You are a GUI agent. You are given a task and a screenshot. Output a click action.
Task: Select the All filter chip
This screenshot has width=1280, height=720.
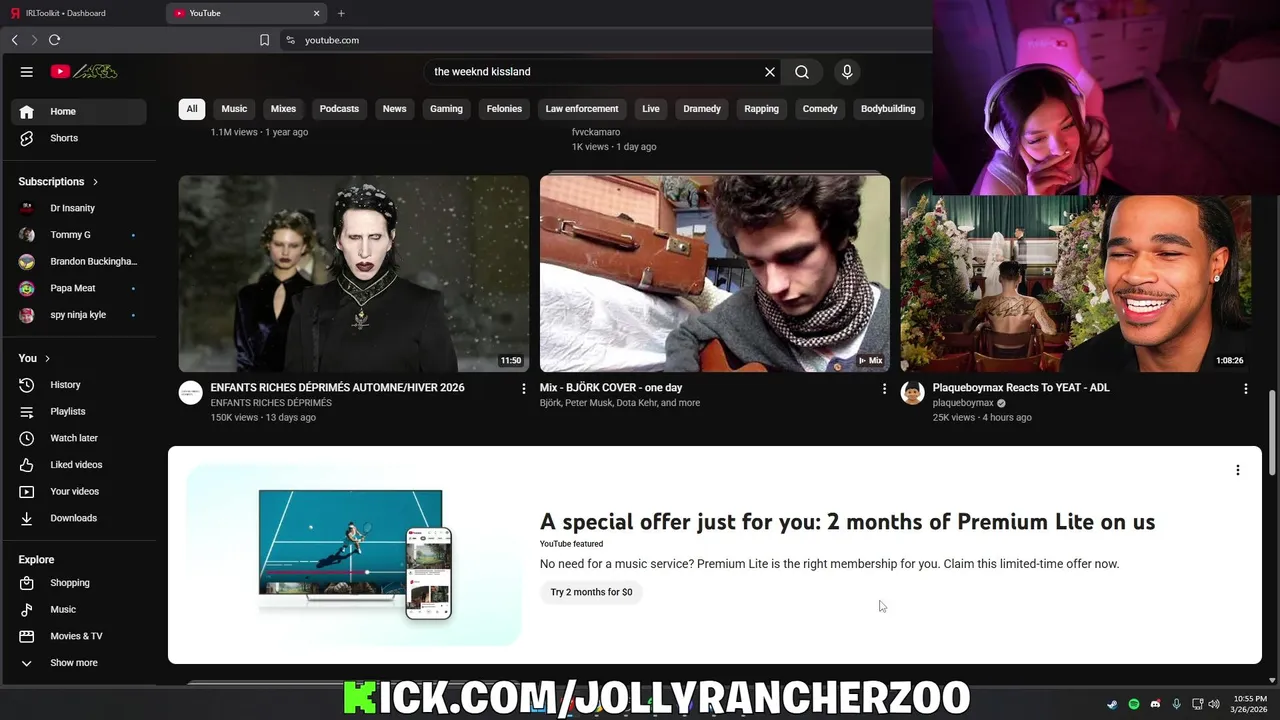point(192,109)
